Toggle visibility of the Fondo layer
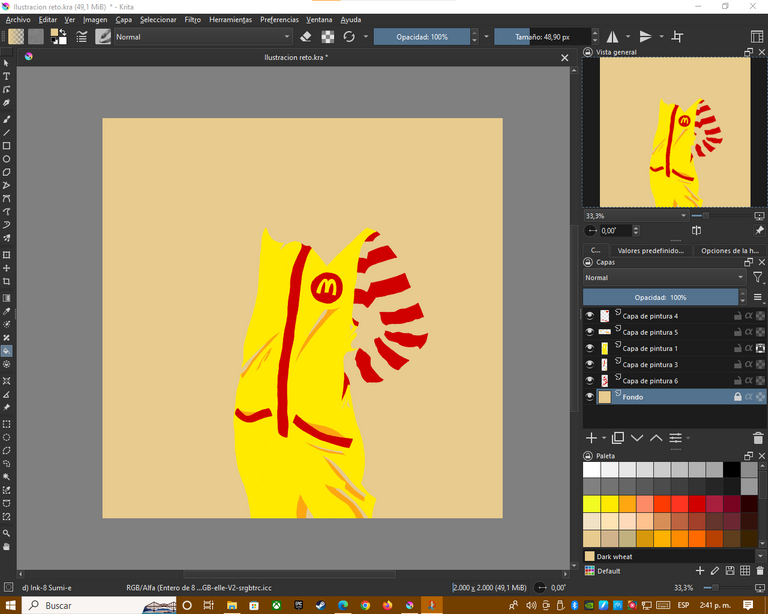Viewport: 768px width, 614px height. [x=590, y=397]
